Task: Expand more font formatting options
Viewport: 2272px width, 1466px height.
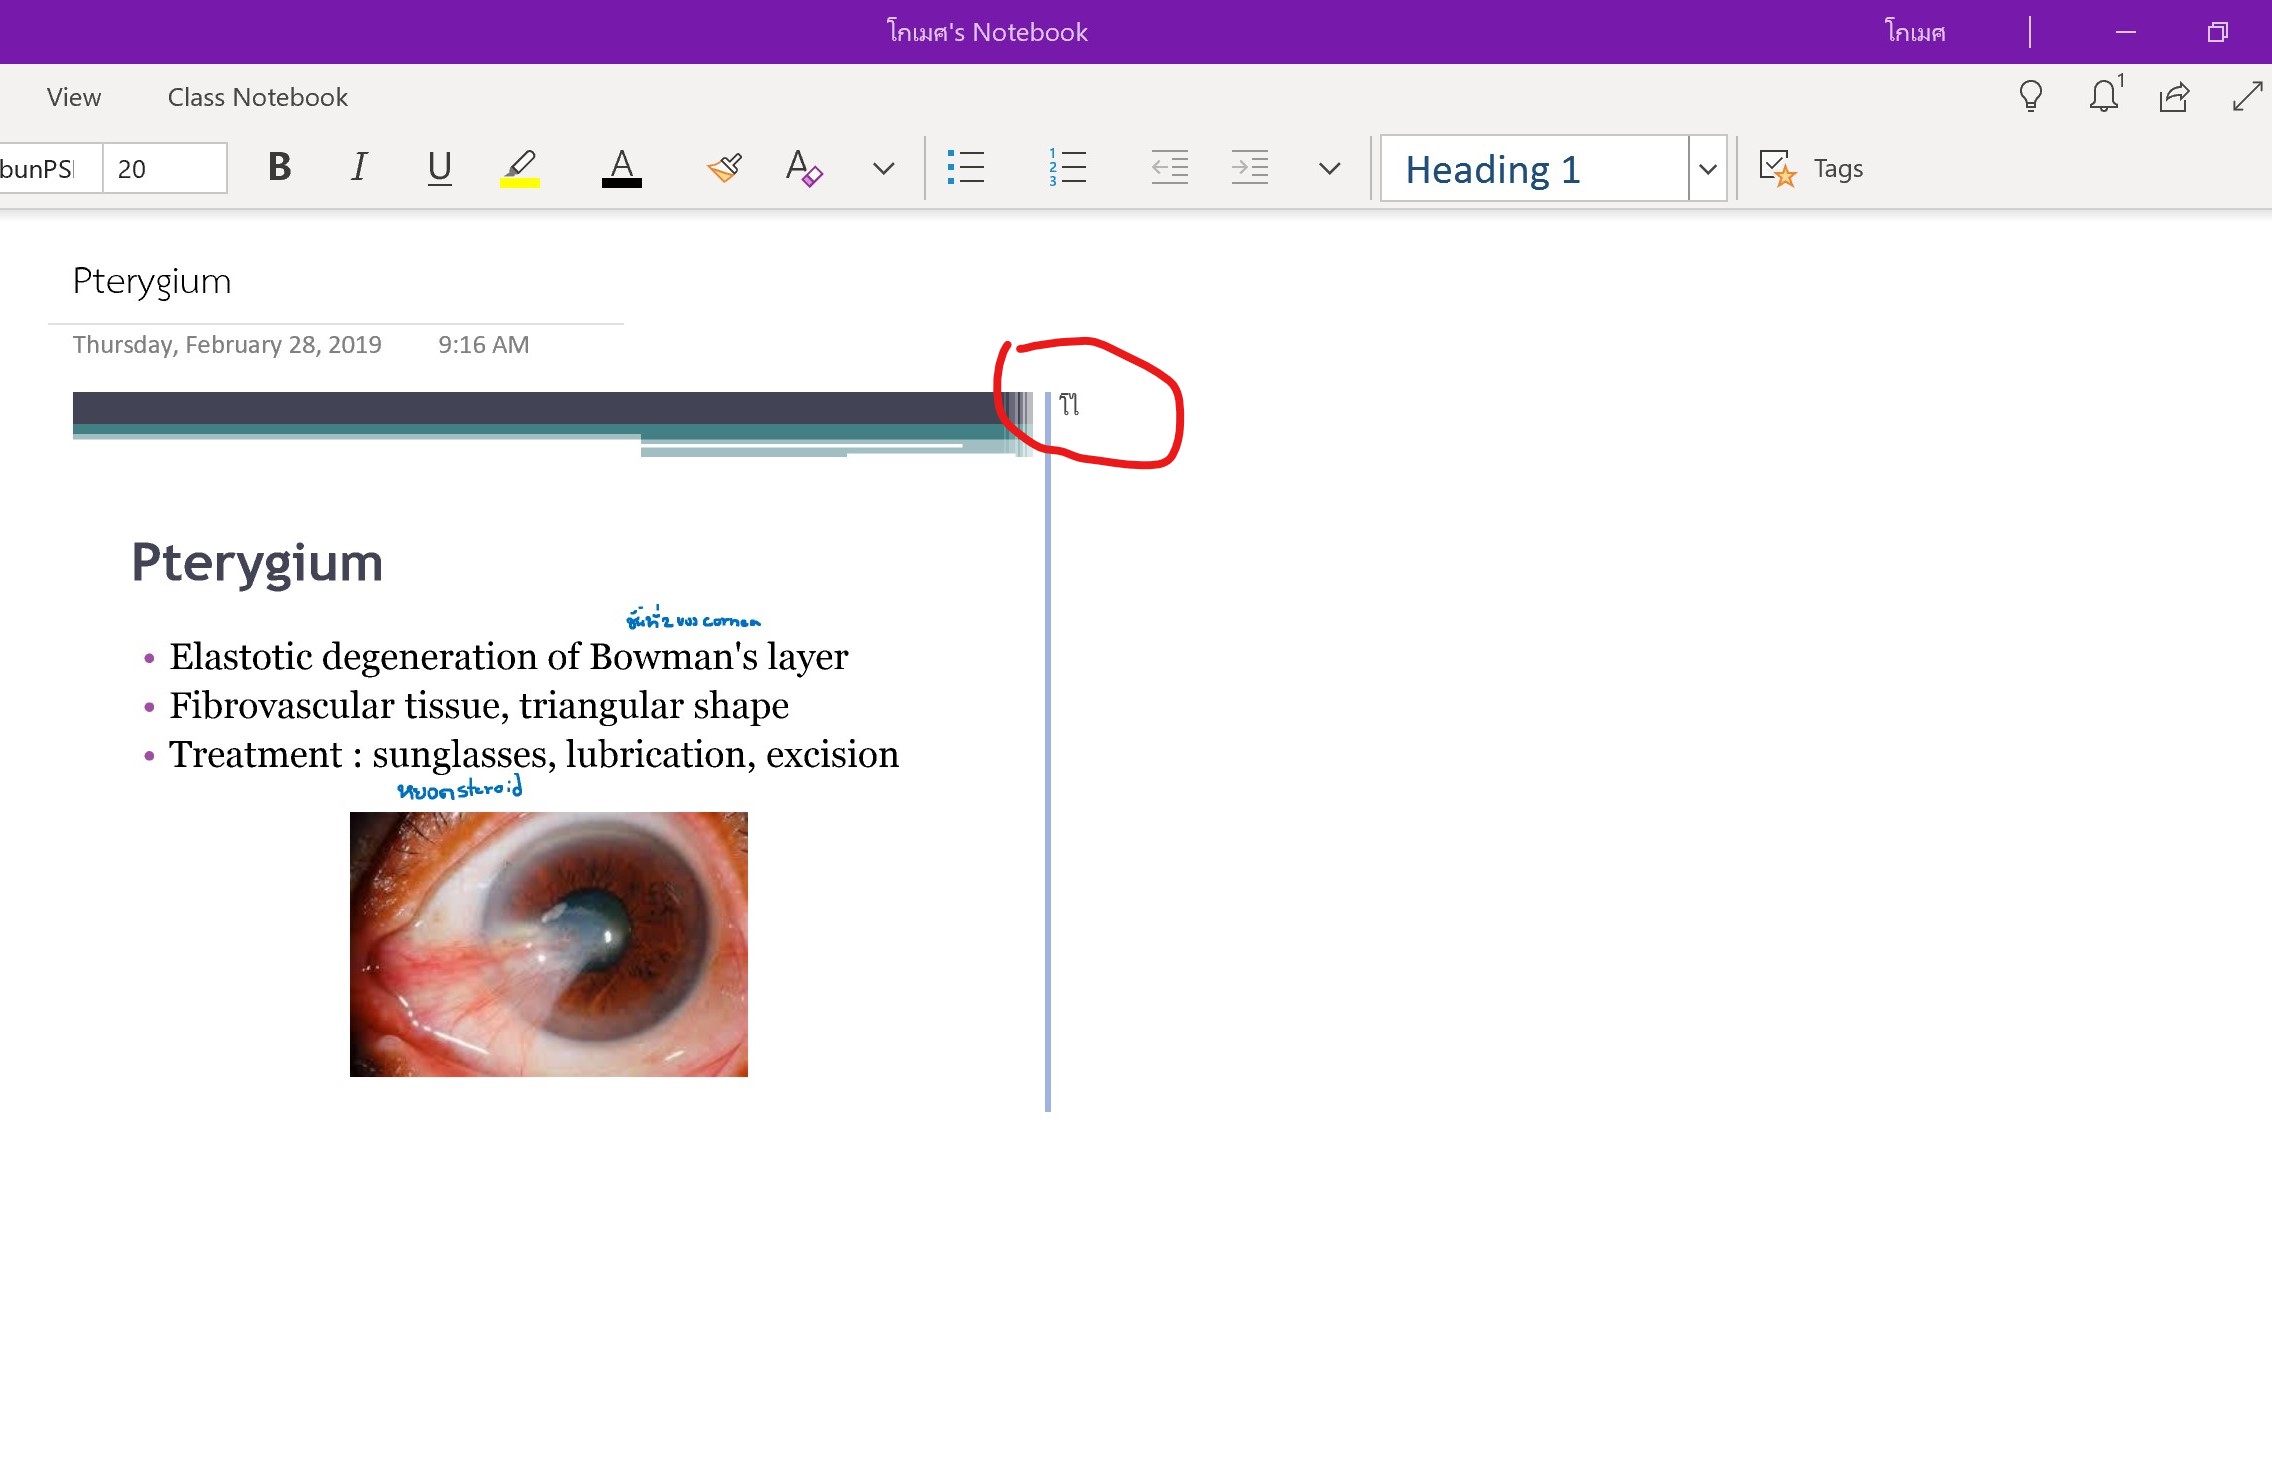Action: tap(883, 168)
